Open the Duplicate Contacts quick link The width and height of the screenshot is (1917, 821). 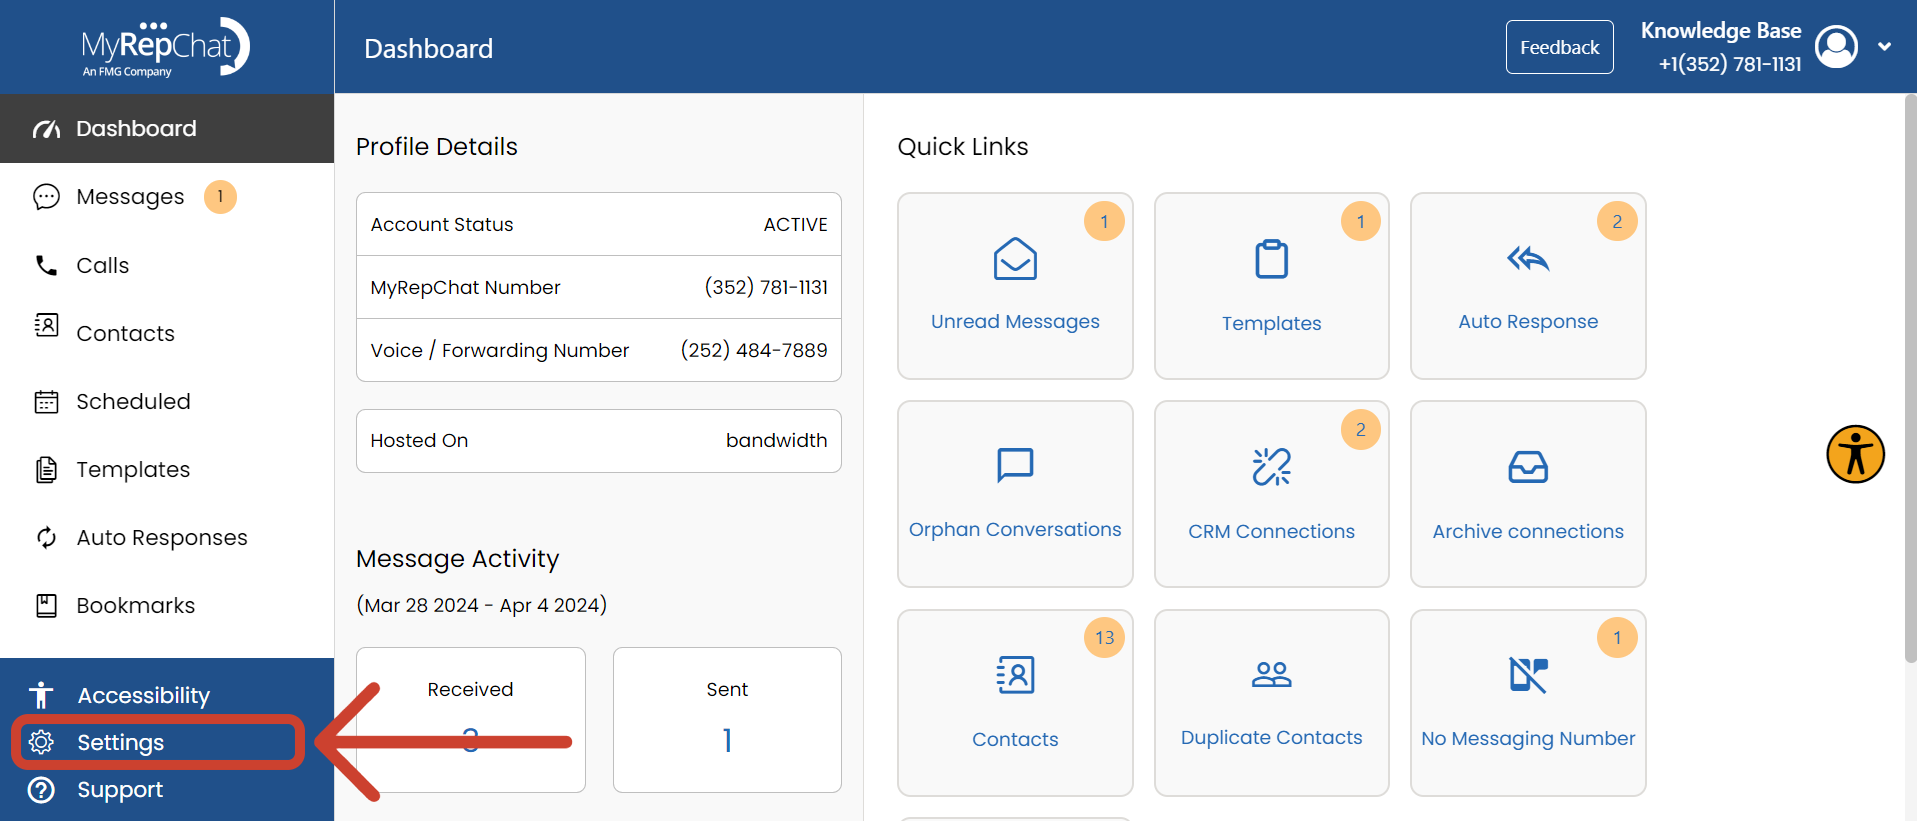tap(1271, 703)
